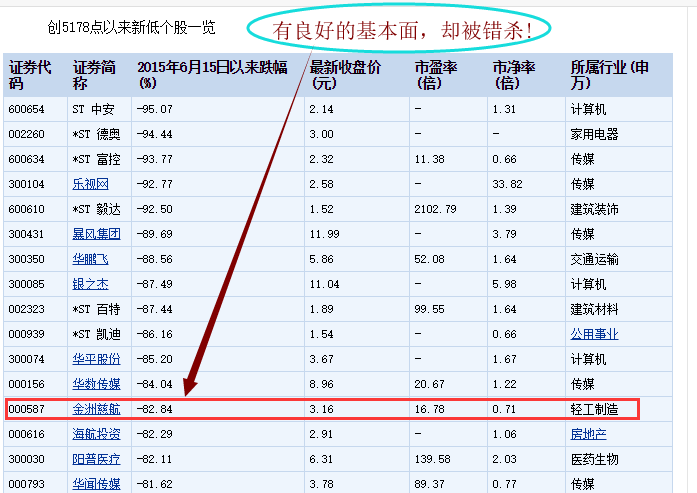This screenshot has width=697, height=493.
Task: Open the 华鹏飞 stock link
Action: 90,259
